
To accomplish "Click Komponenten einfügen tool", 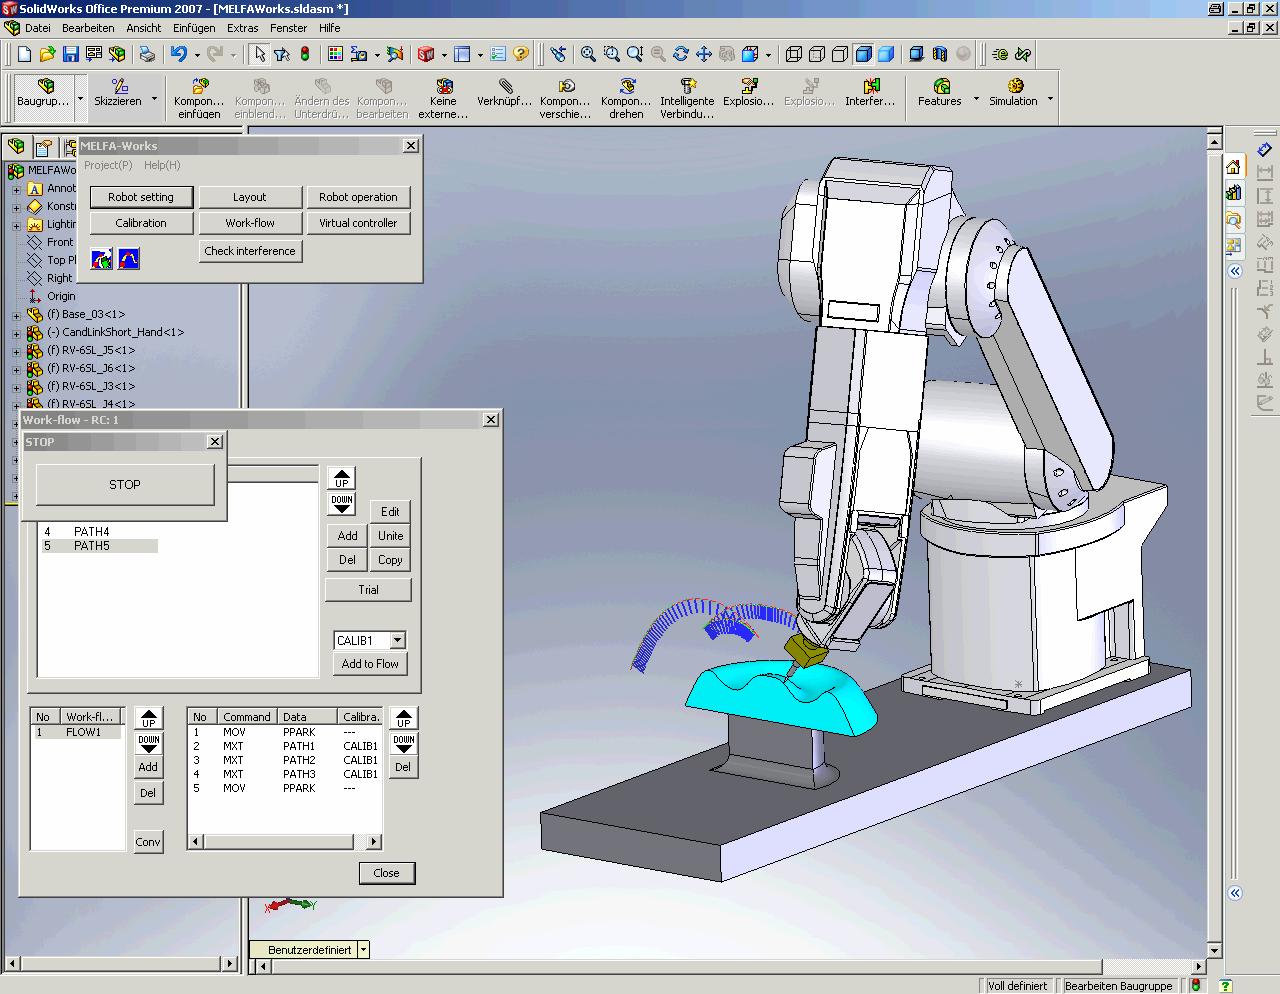I will pos(199,98).
